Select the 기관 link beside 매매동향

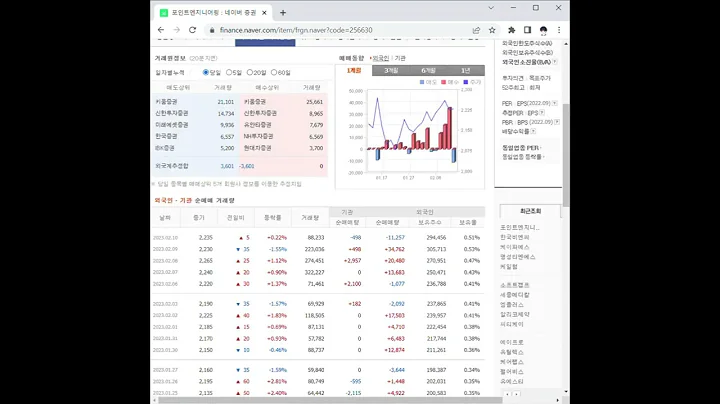(400, 58)
